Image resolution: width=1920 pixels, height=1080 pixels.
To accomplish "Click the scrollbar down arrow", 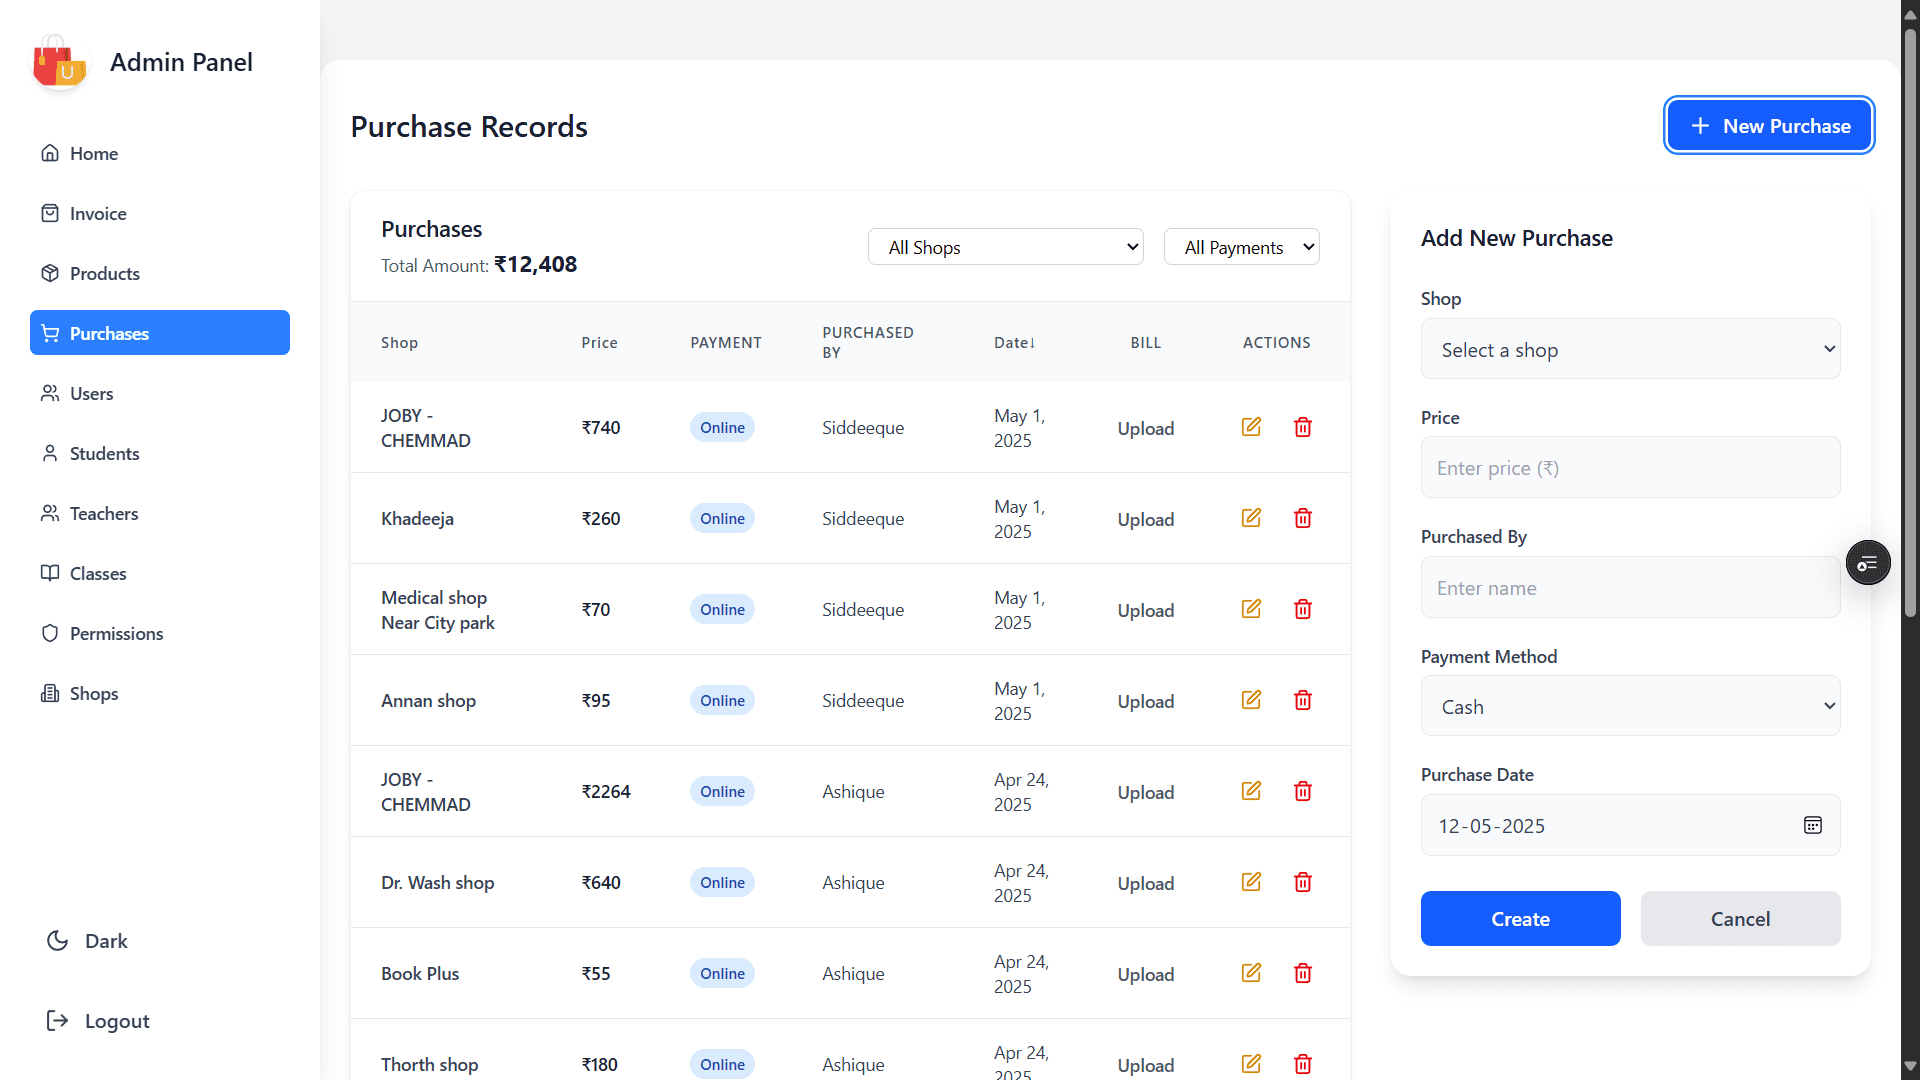I will (1910, 1067).
